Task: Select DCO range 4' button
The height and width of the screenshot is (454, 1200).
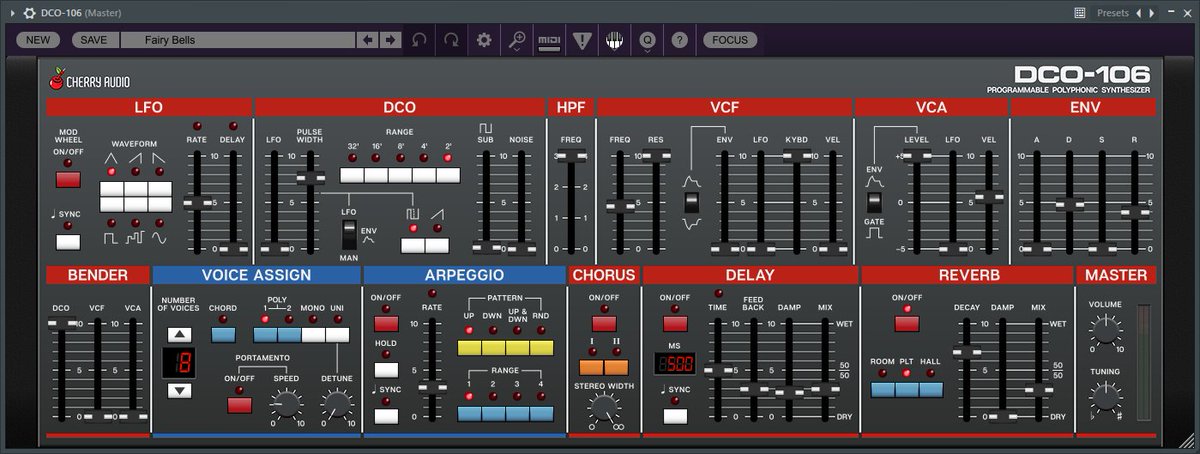Action: pyautogui.click(x=425, y=175)
